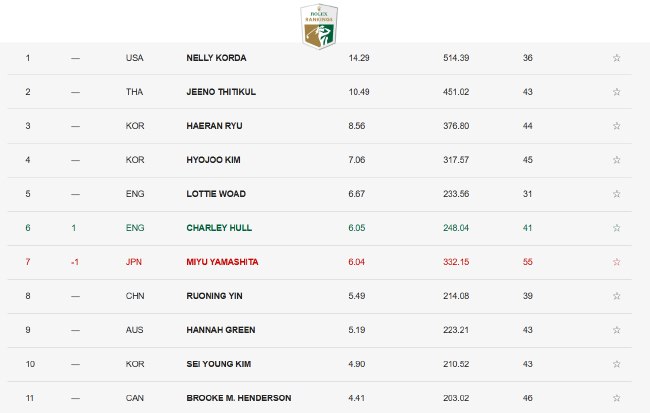
Task: Click the Hannah Green ranking row name
Action: pos(221,330)
